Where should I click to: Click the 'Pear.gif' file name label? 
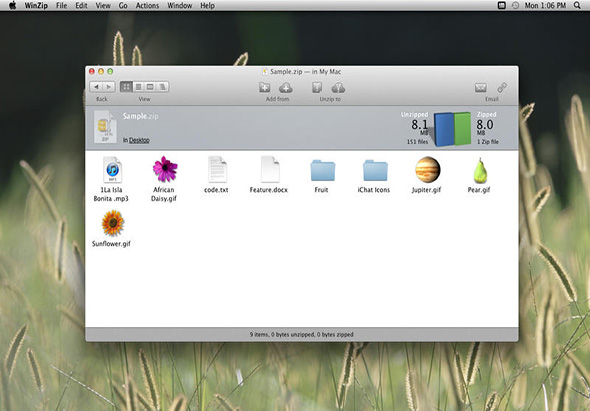click(x=479, y=190)
